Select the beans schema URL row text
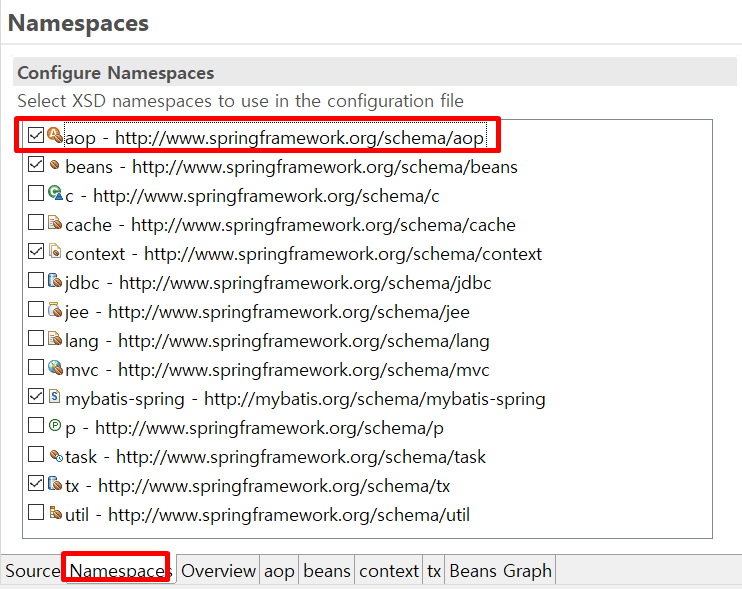The image size is (742, 589). point(291,167)
